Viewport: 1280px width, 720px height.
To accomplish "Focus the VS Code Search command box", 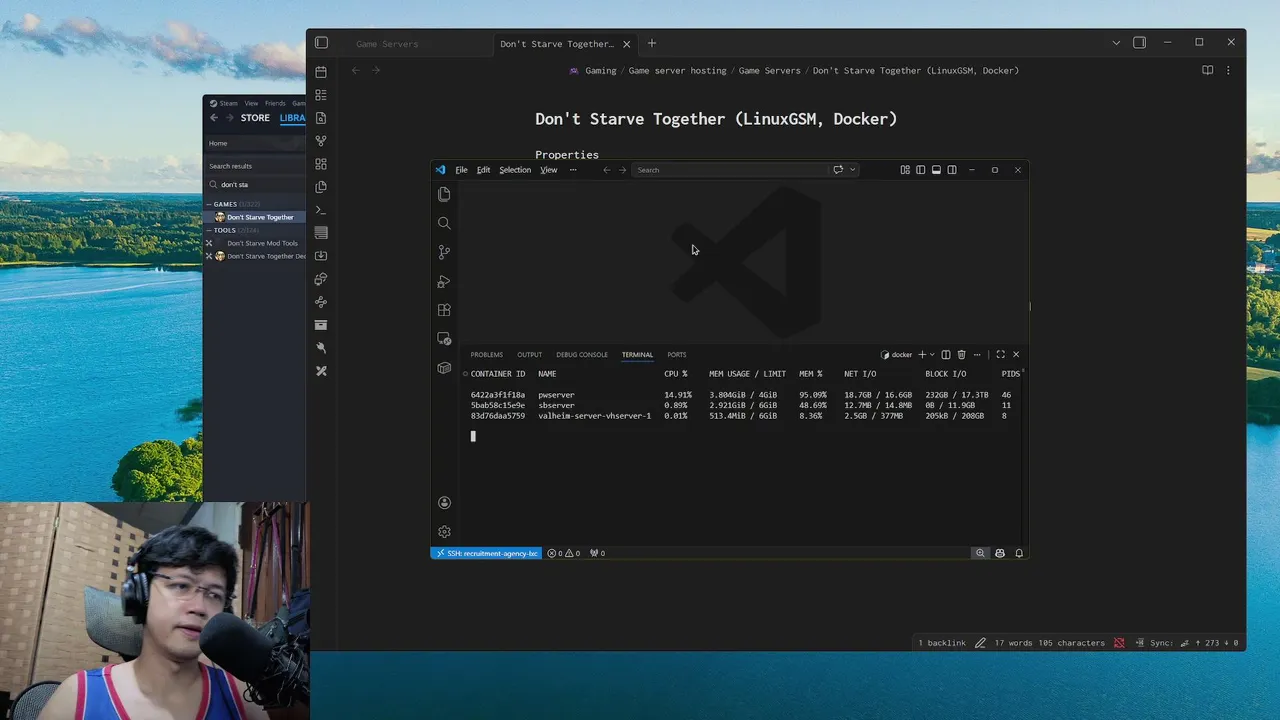I will click(x=730, y=170).
